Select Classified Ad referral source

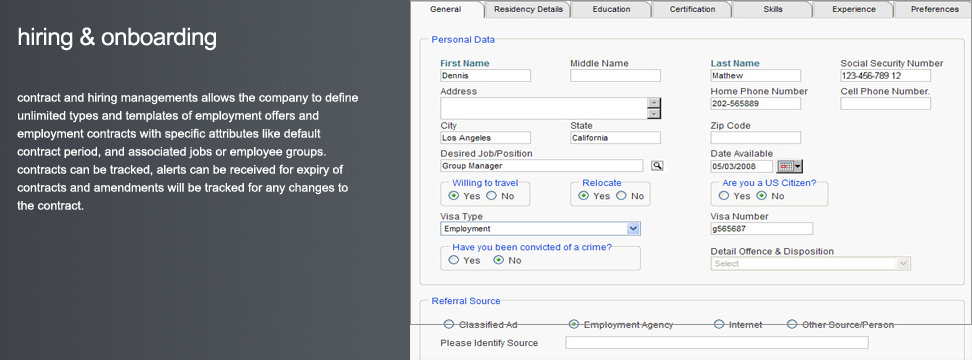pyautogui.click(x=449, y=324)
